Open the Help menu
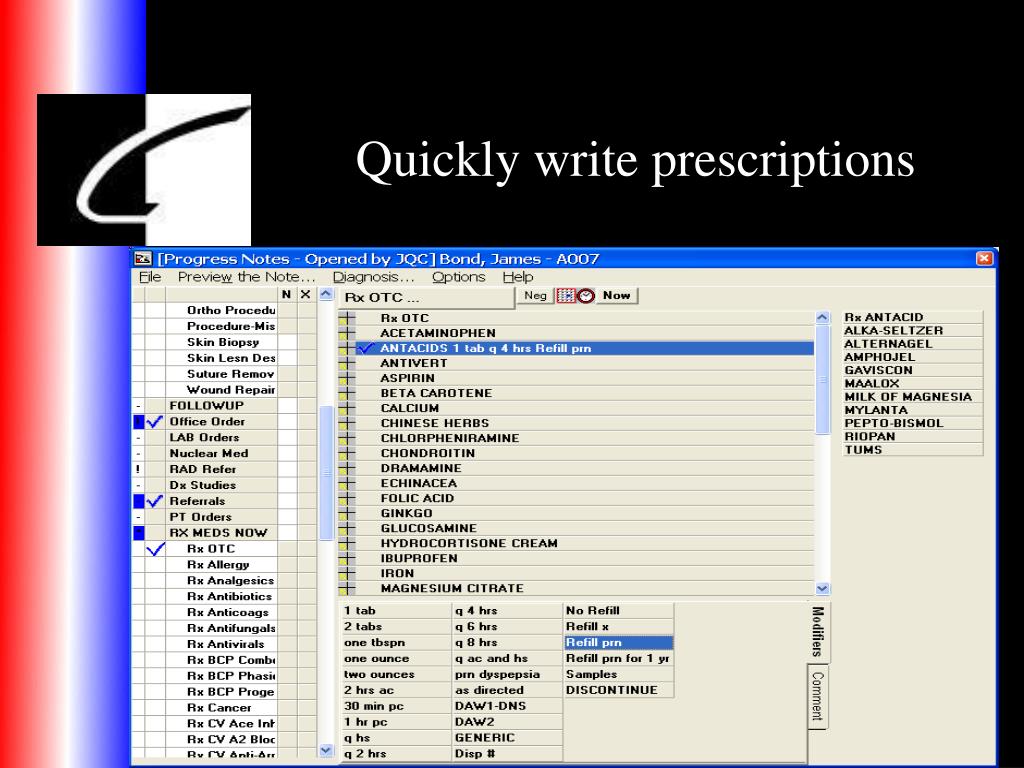 pyautogui.click(x=518, y=277)
